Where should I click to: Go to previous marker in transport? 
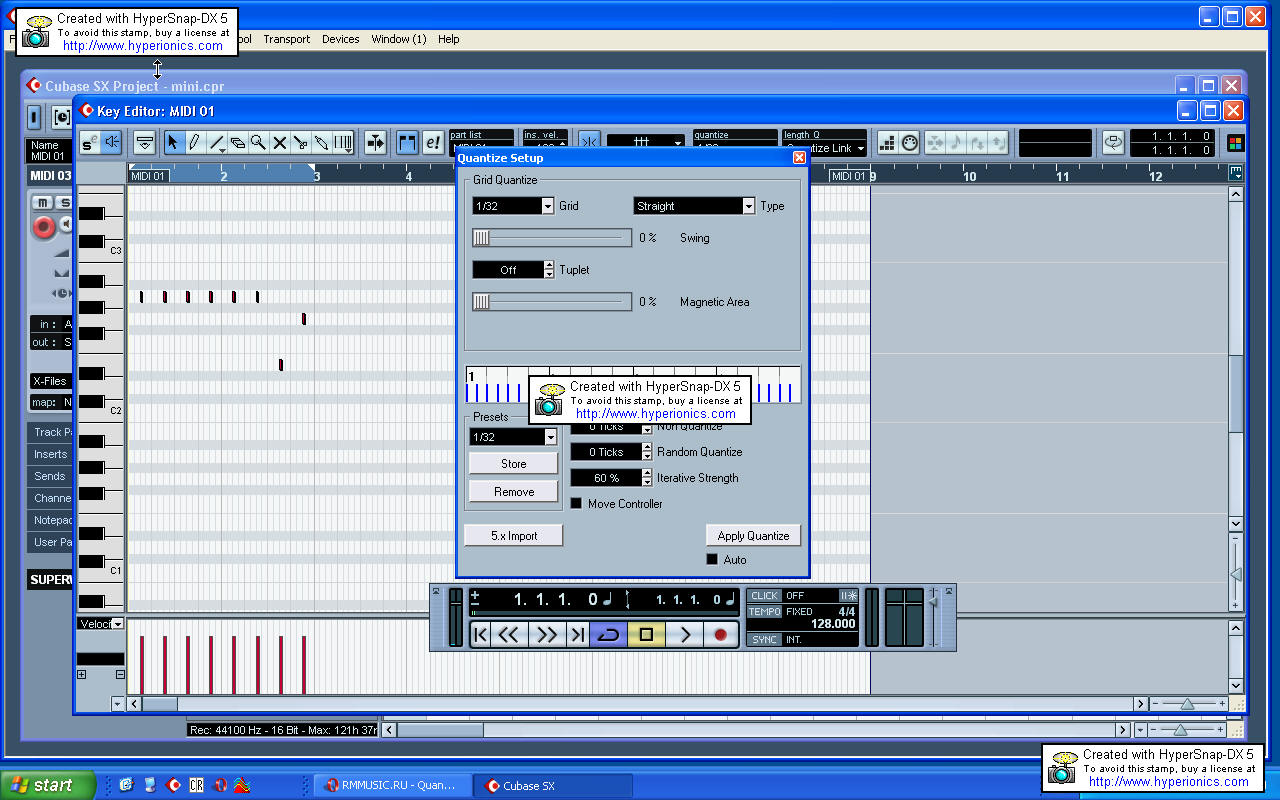[x=481, y=634]
